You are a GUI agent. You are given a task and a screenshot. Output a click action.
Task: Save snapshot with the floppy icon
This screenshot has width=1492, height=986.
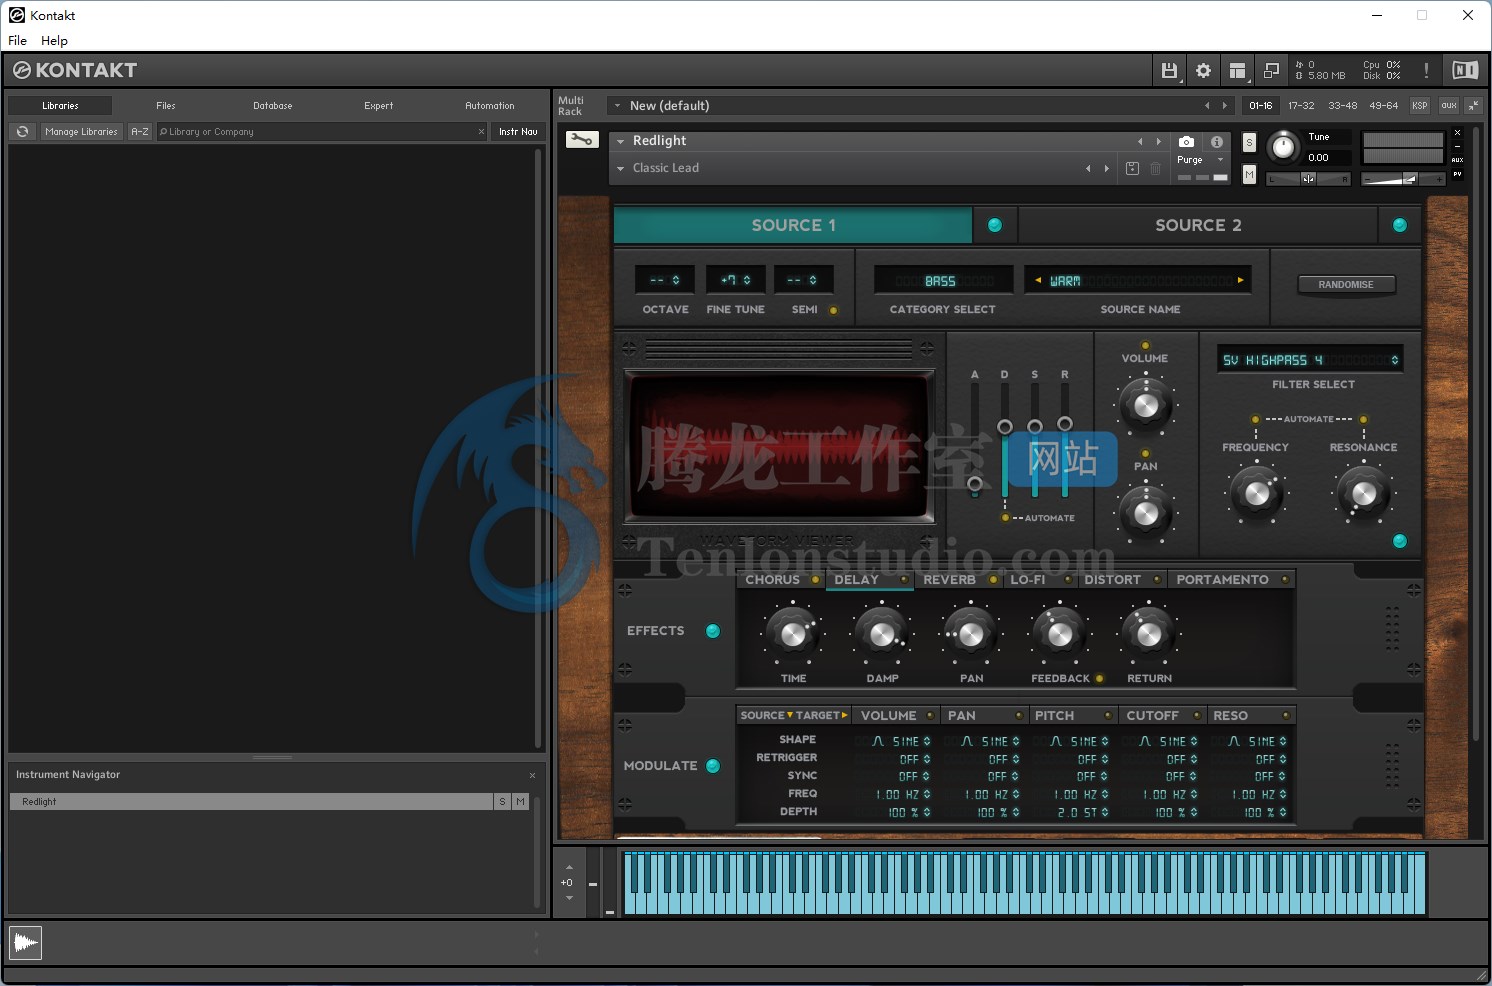(1132, 168)
